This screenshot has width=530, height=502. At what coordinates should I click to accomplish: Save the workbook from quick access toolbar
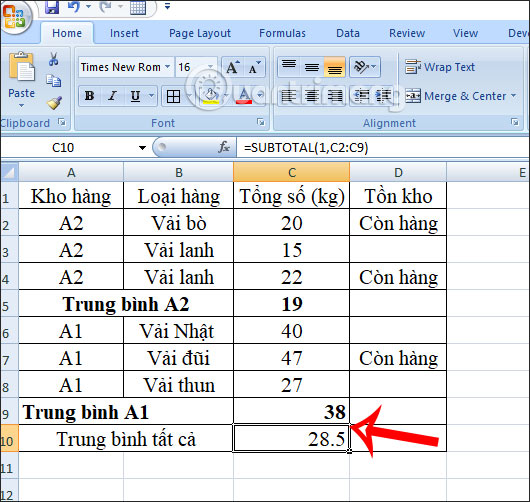[x=52, y=6]
